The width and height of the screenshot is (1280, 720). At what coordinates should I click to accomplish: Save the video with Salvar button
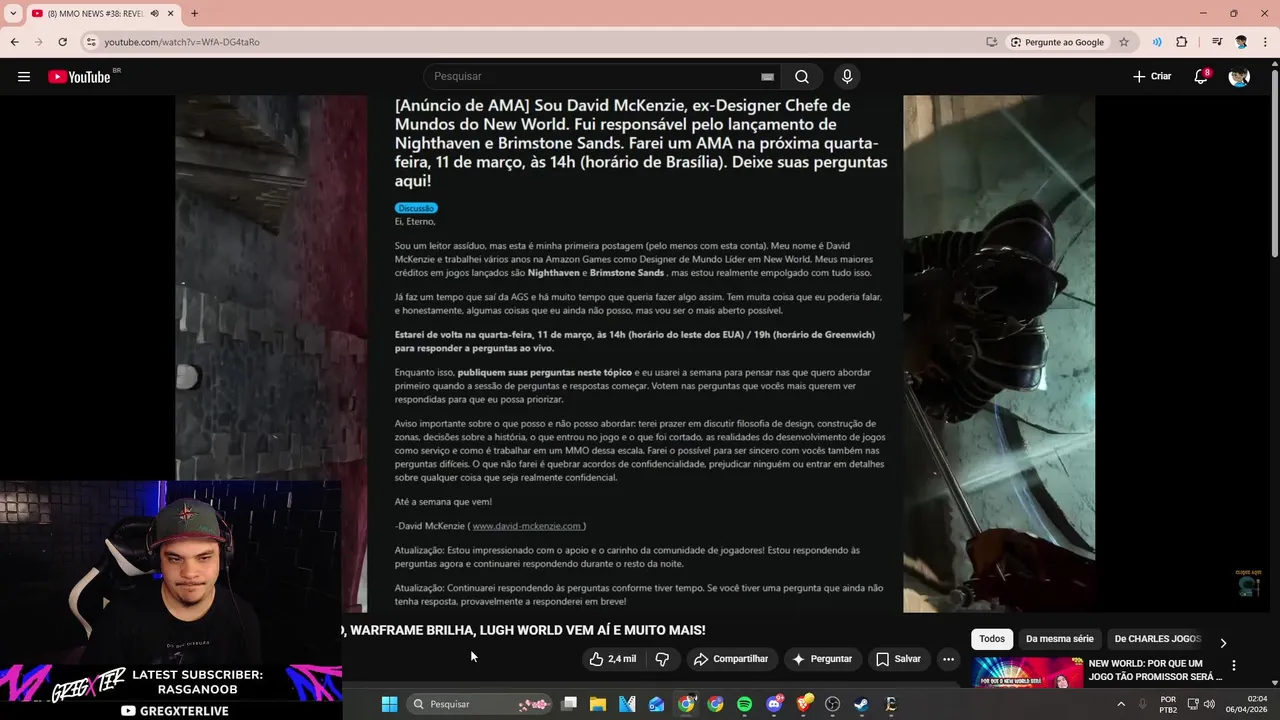[898, 659]
